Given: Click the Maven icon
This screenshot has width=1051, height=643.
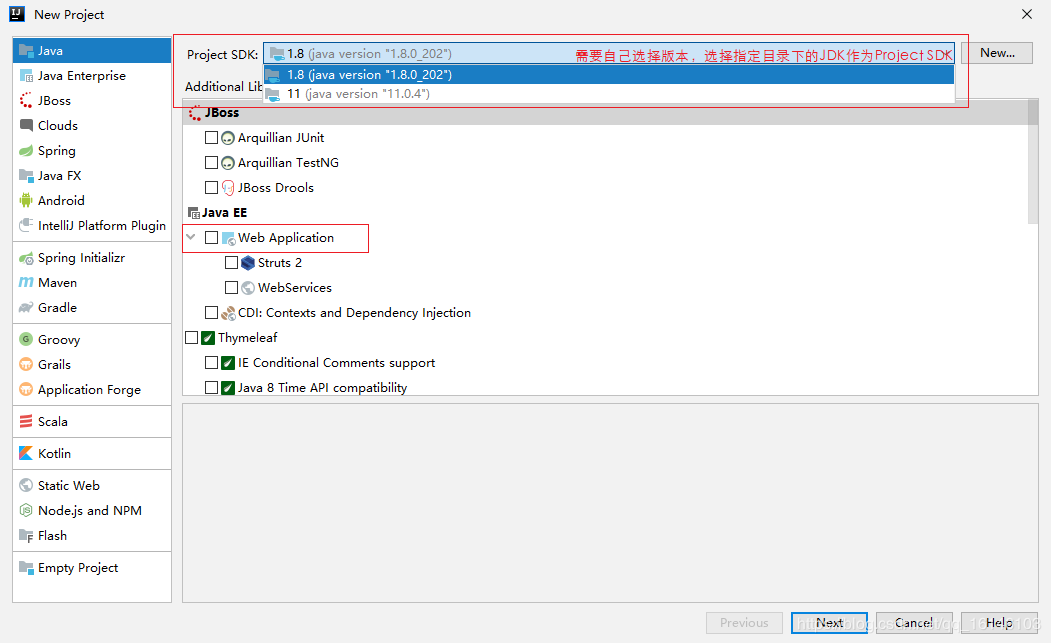Looking at the screenshot, I should click(26, 283).
